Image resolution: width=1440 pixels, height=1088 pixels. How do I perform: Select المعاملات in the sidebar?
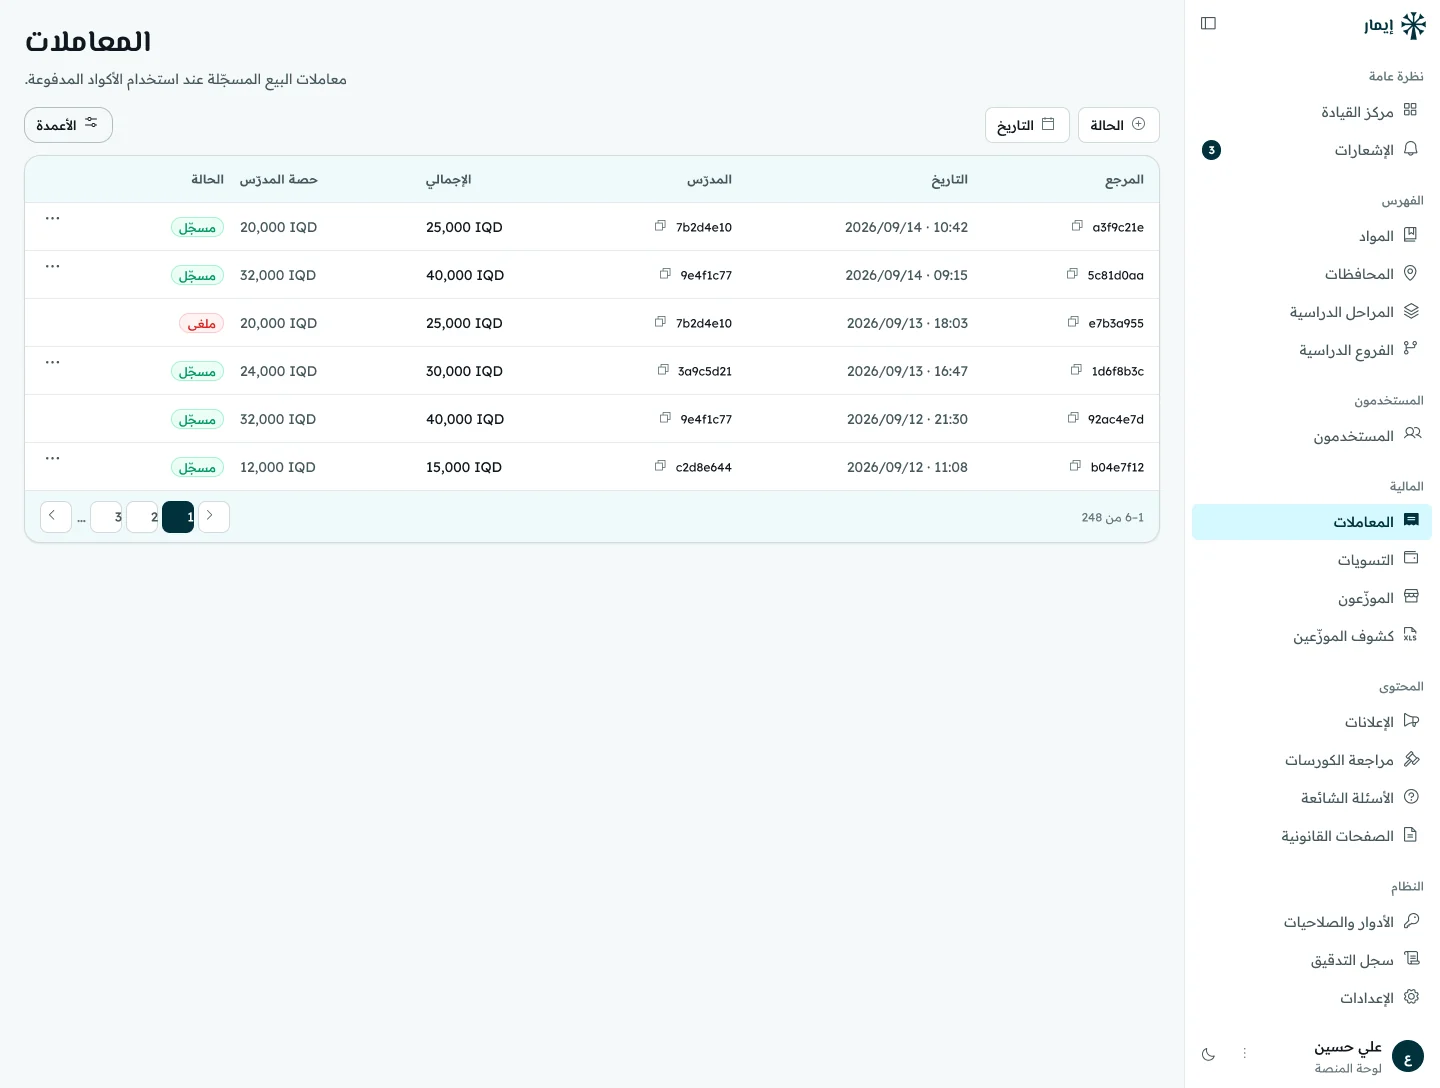point(1312,522)
